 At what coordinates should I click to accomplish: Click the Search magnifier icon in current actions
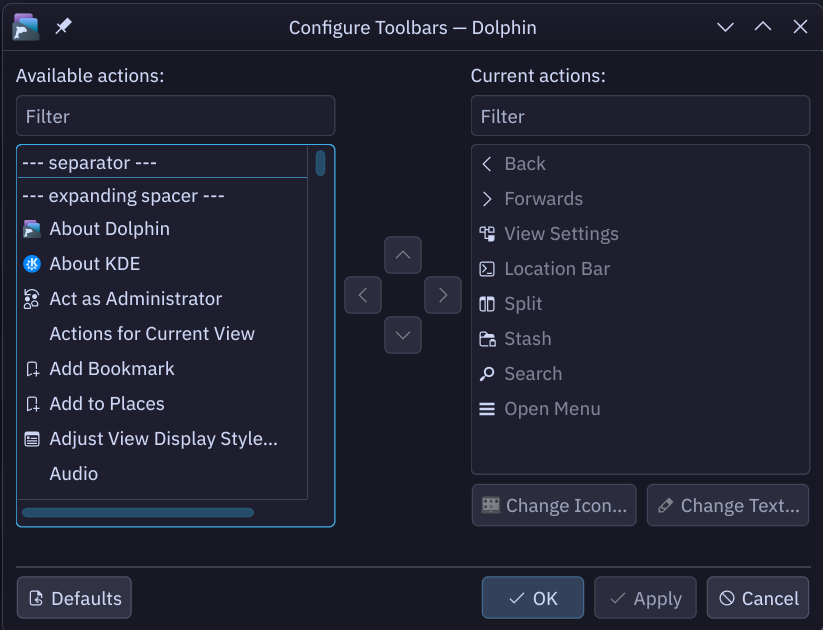[x=487, y=374]
